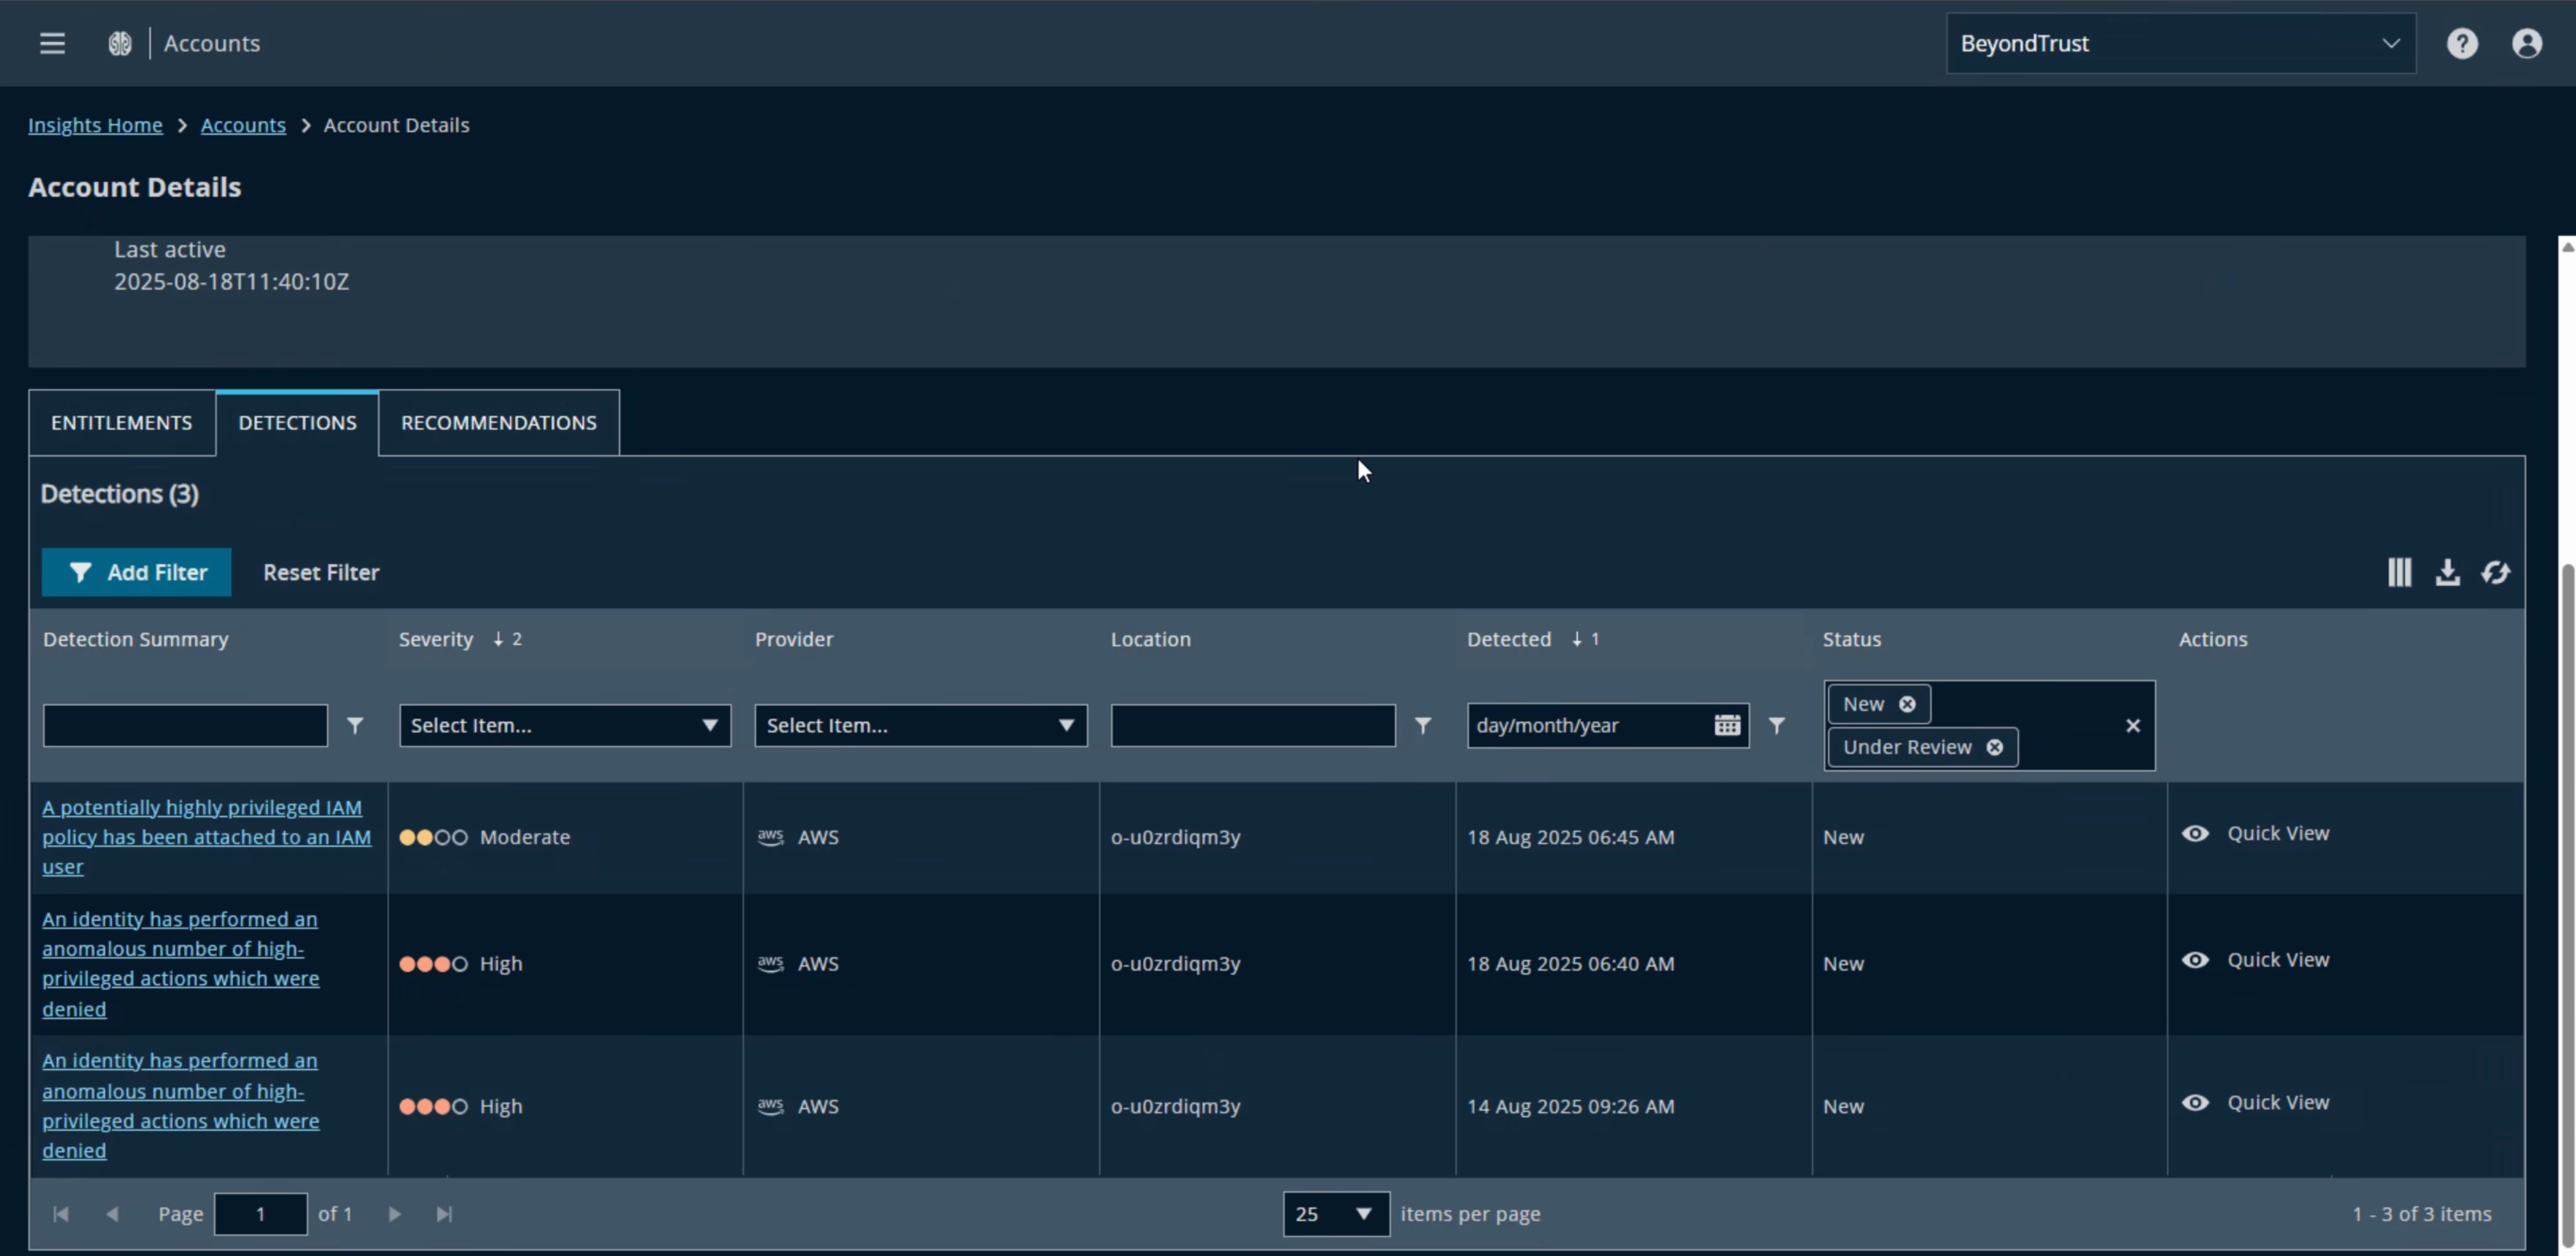This screenshot has height=1256, width=2576.
Task: Switch to the Entitlements tab
Action: (121, 422)
